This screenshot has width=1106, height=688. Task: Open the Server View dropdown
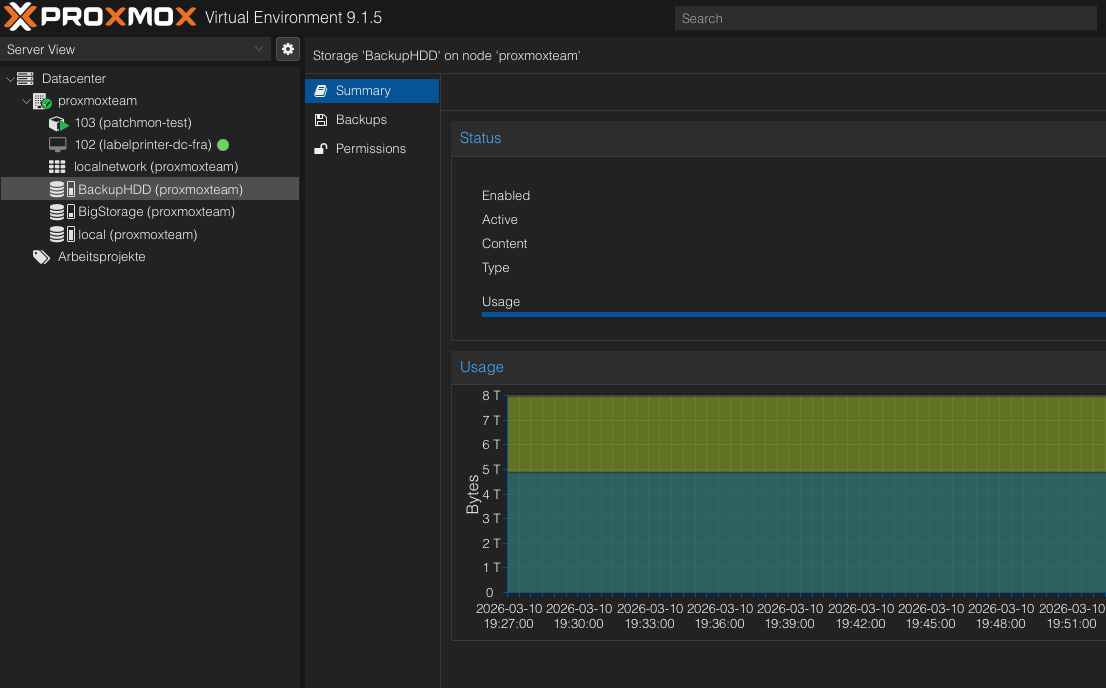coord(136,49)
